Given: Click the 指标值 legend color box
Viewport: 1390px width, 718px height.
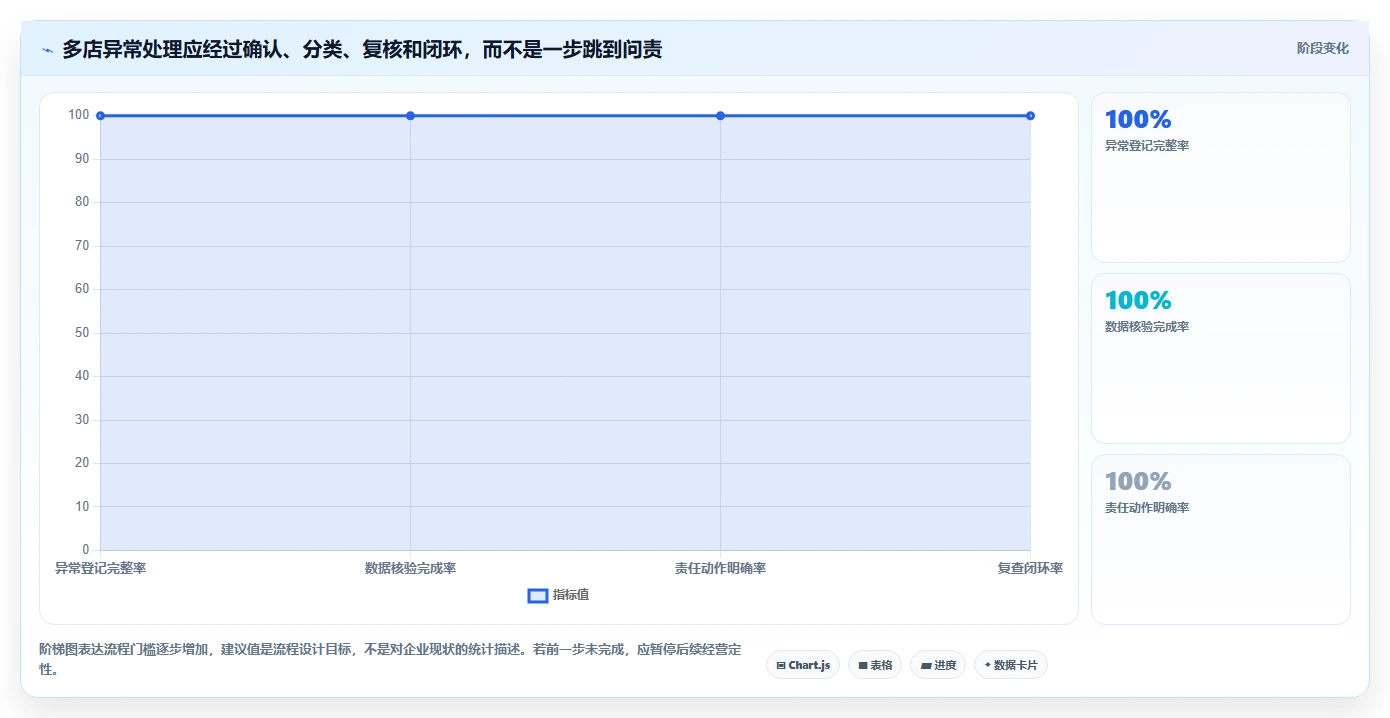Looking at the screenshot, I should [x=538, y=595].
